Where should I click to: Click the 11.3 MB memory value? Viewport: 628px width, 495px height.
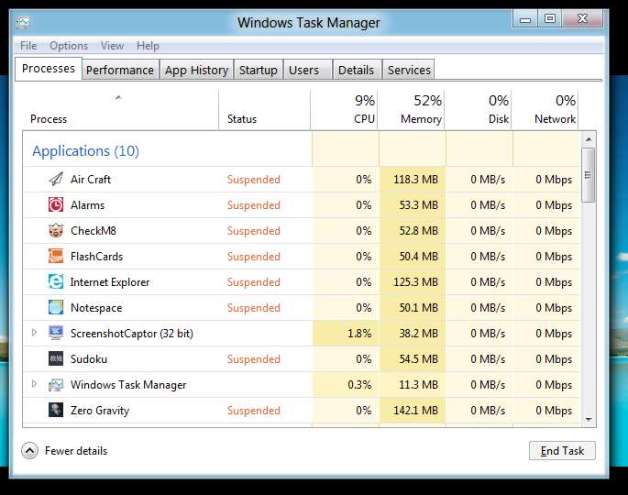419,384
